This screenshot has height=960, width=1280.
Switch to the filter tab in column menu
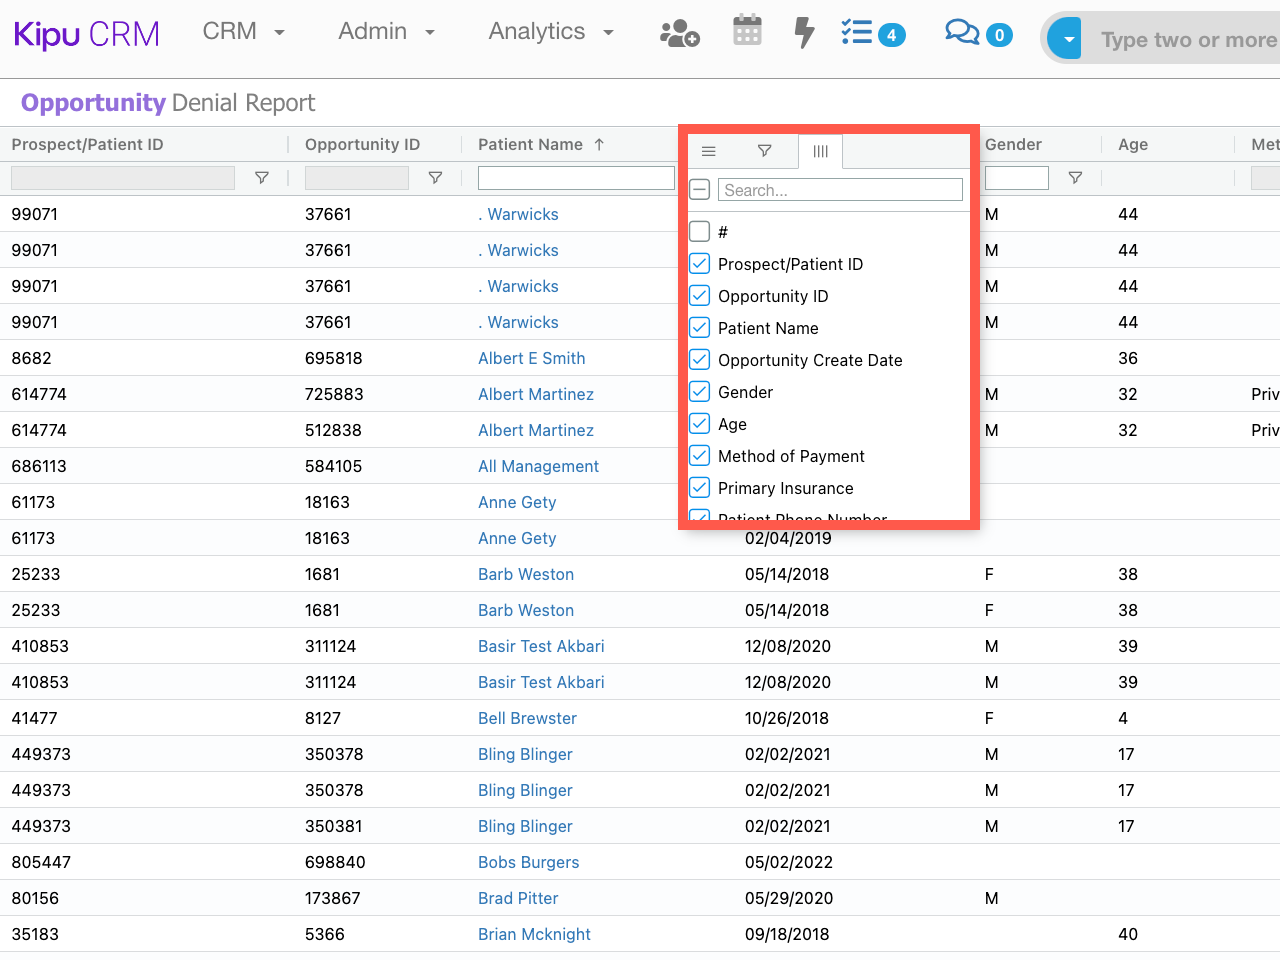click(764, 151)
